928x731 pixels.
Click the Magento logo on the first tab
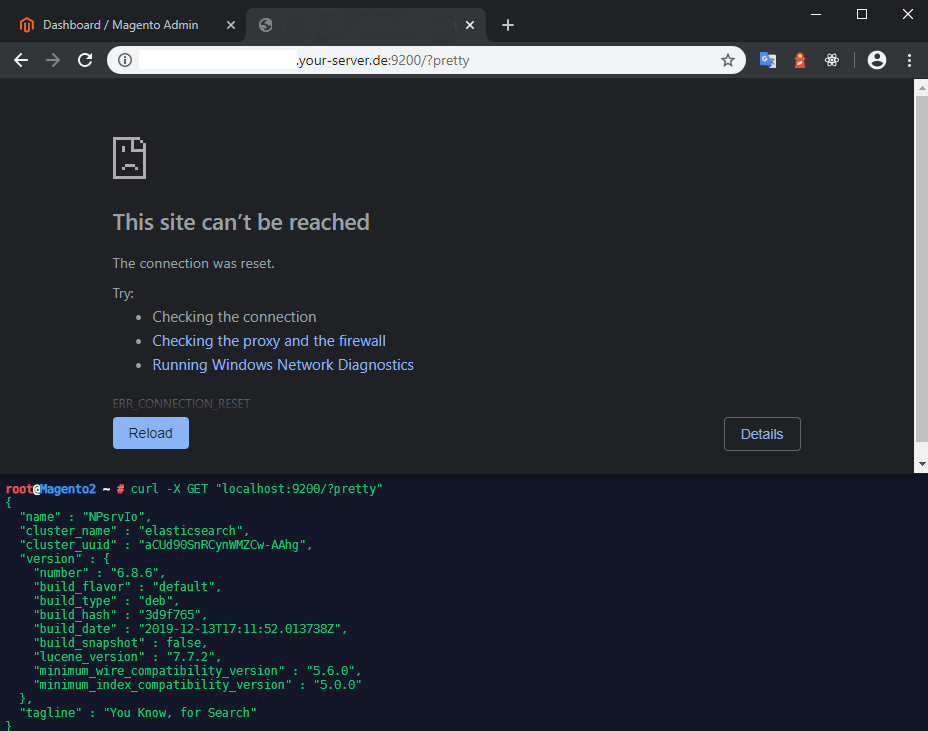point(25,24)
